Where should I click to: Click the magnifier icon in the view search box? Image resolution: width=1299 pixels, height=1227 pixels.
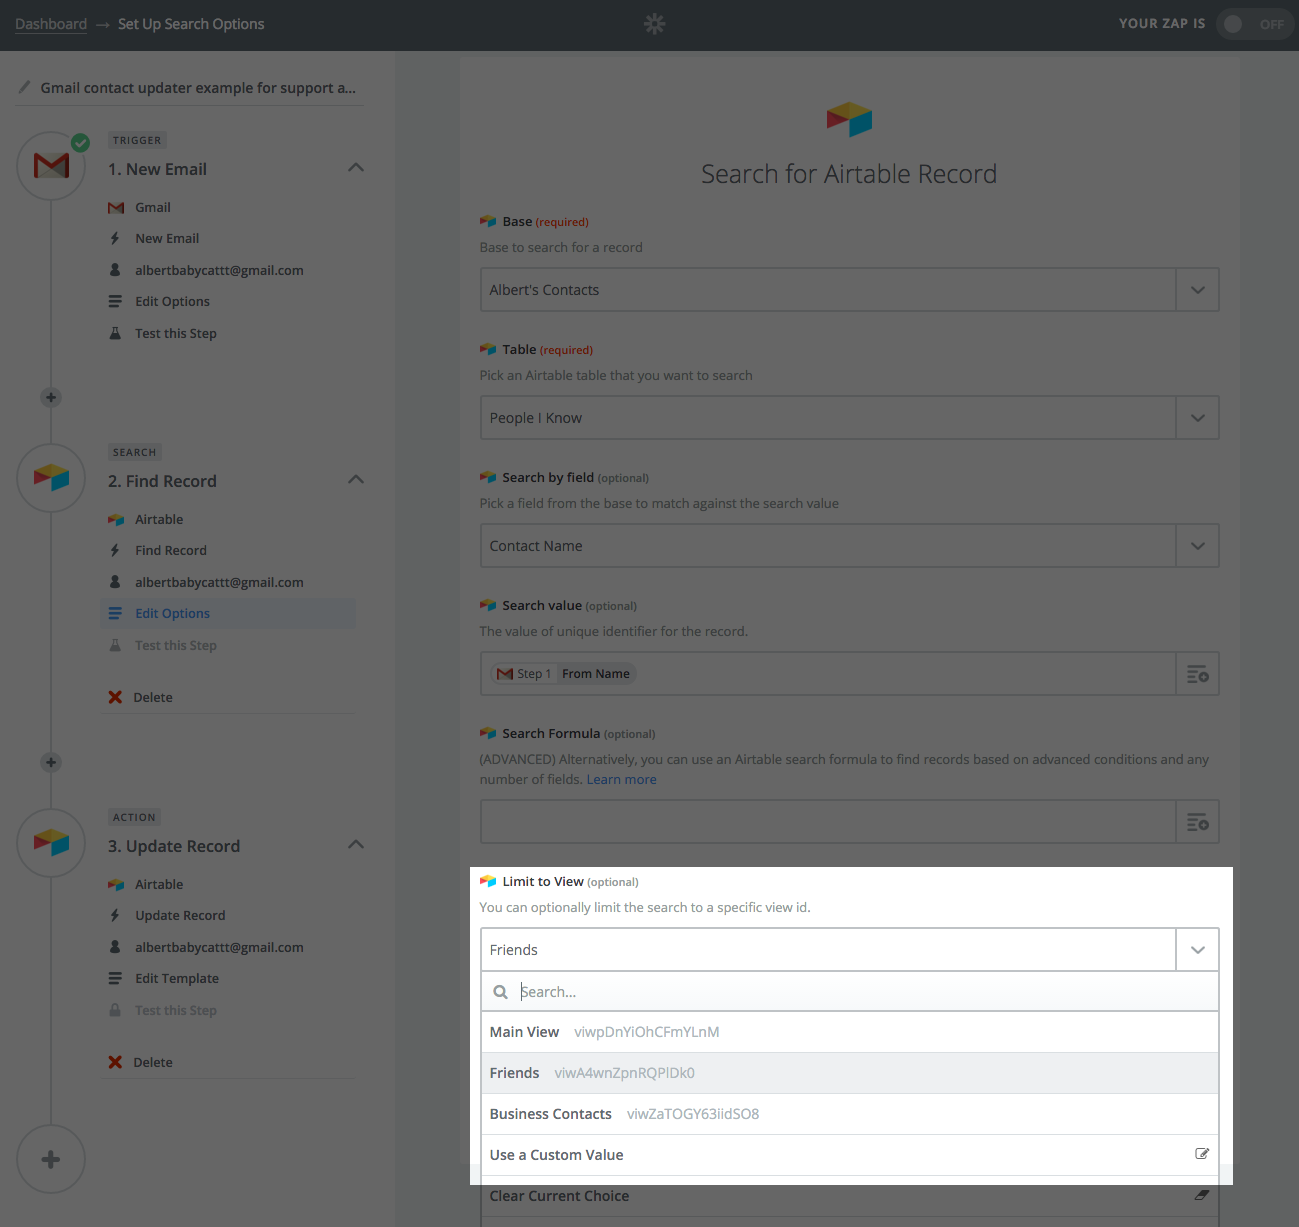point(500,992)
